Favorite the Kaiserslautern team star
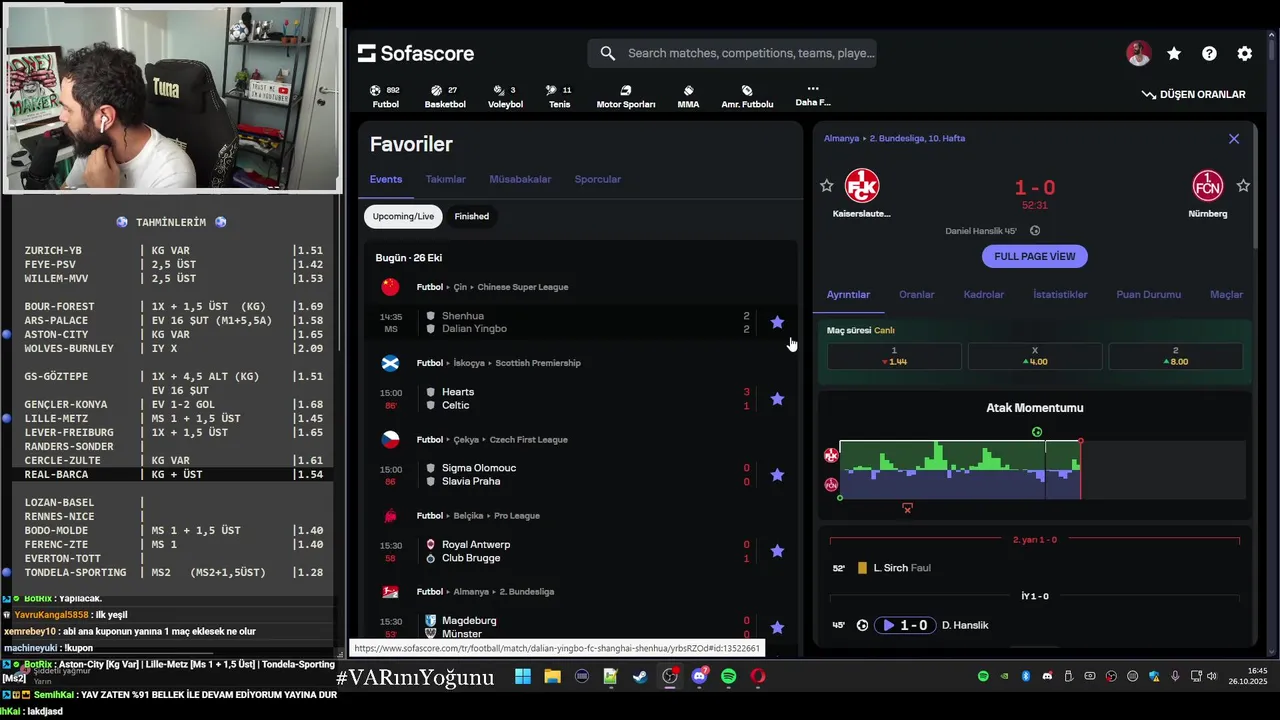1280x720 pixels. [x=827, y=186]
